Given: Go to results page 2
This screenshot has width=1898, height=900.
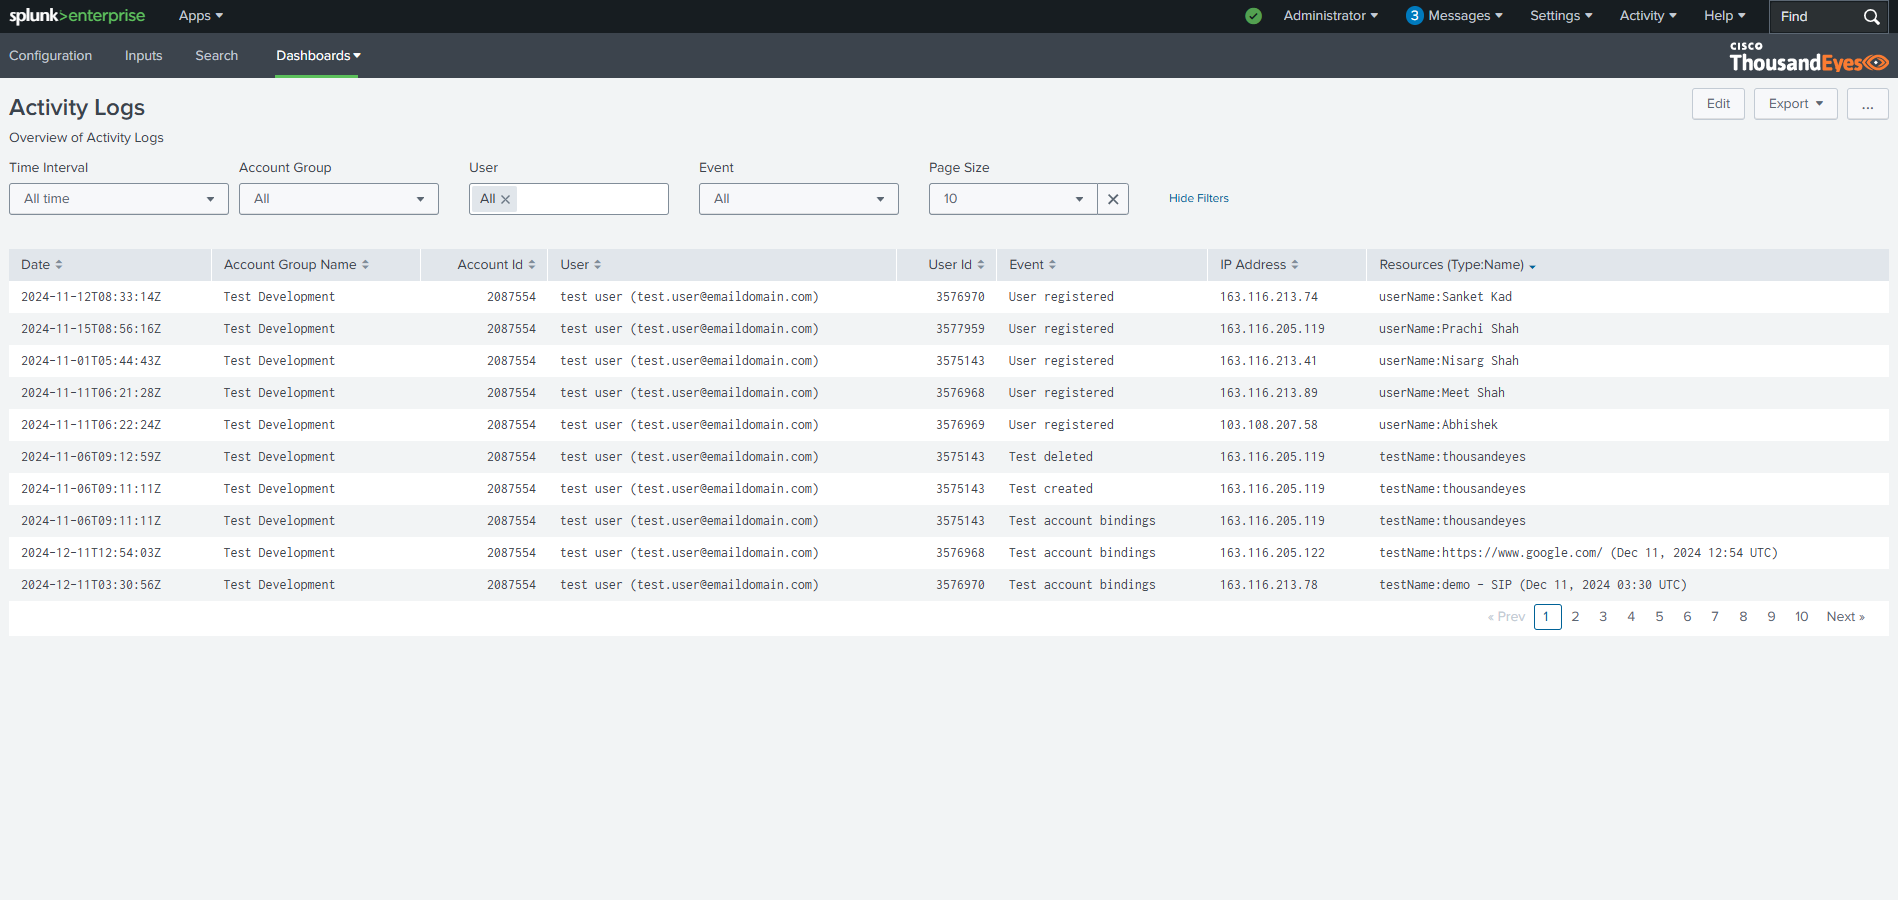Looking at the screenshot, I should 1575,617.
